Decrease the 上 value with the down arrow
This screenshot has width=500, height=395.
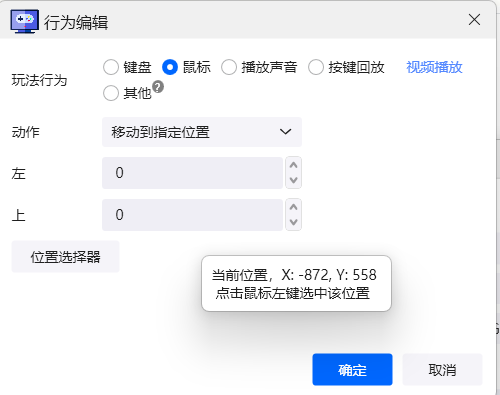[293, 222]
